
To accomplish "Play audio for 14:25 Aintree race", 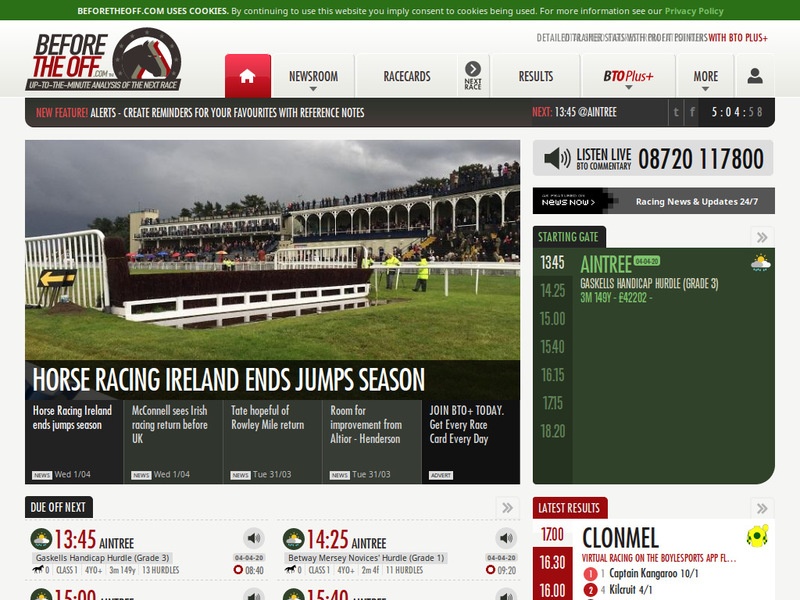I will (506, 538).
